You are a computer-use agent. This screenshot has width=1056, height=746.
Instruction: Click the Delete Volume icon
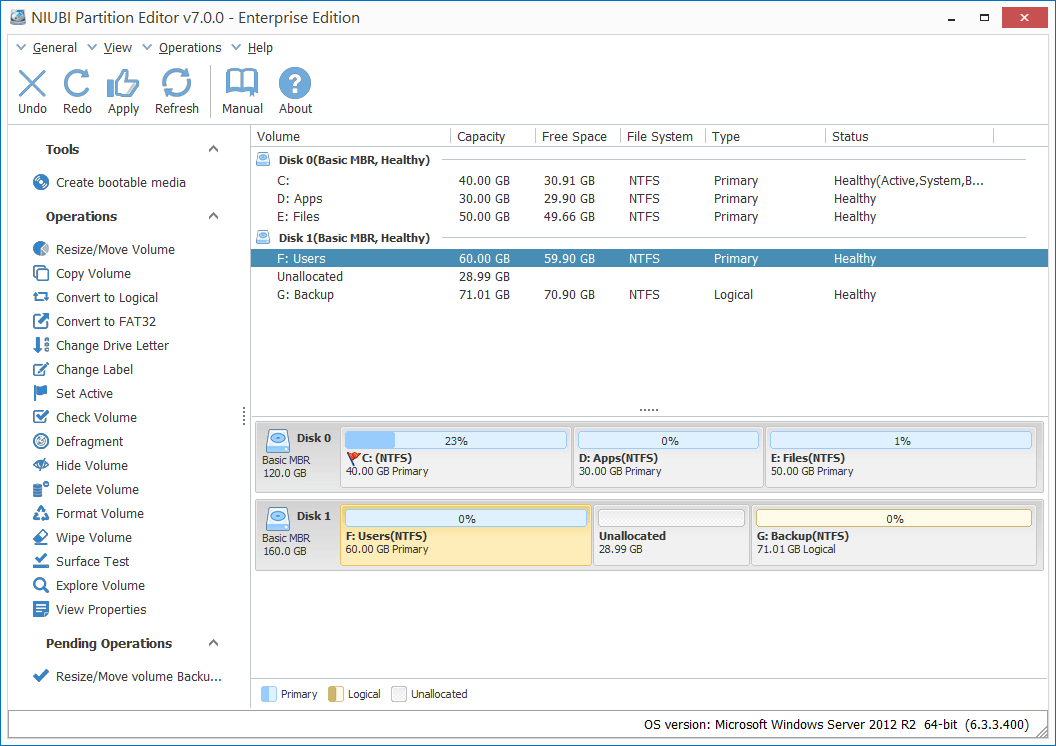41,489
